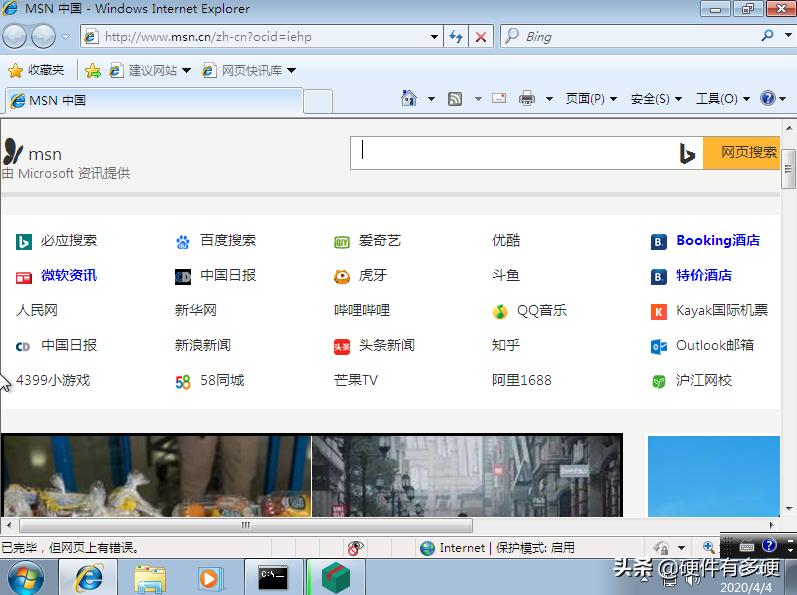797x595 pixels.
Task: Open the 百度搜索 link
Action: 227,241
